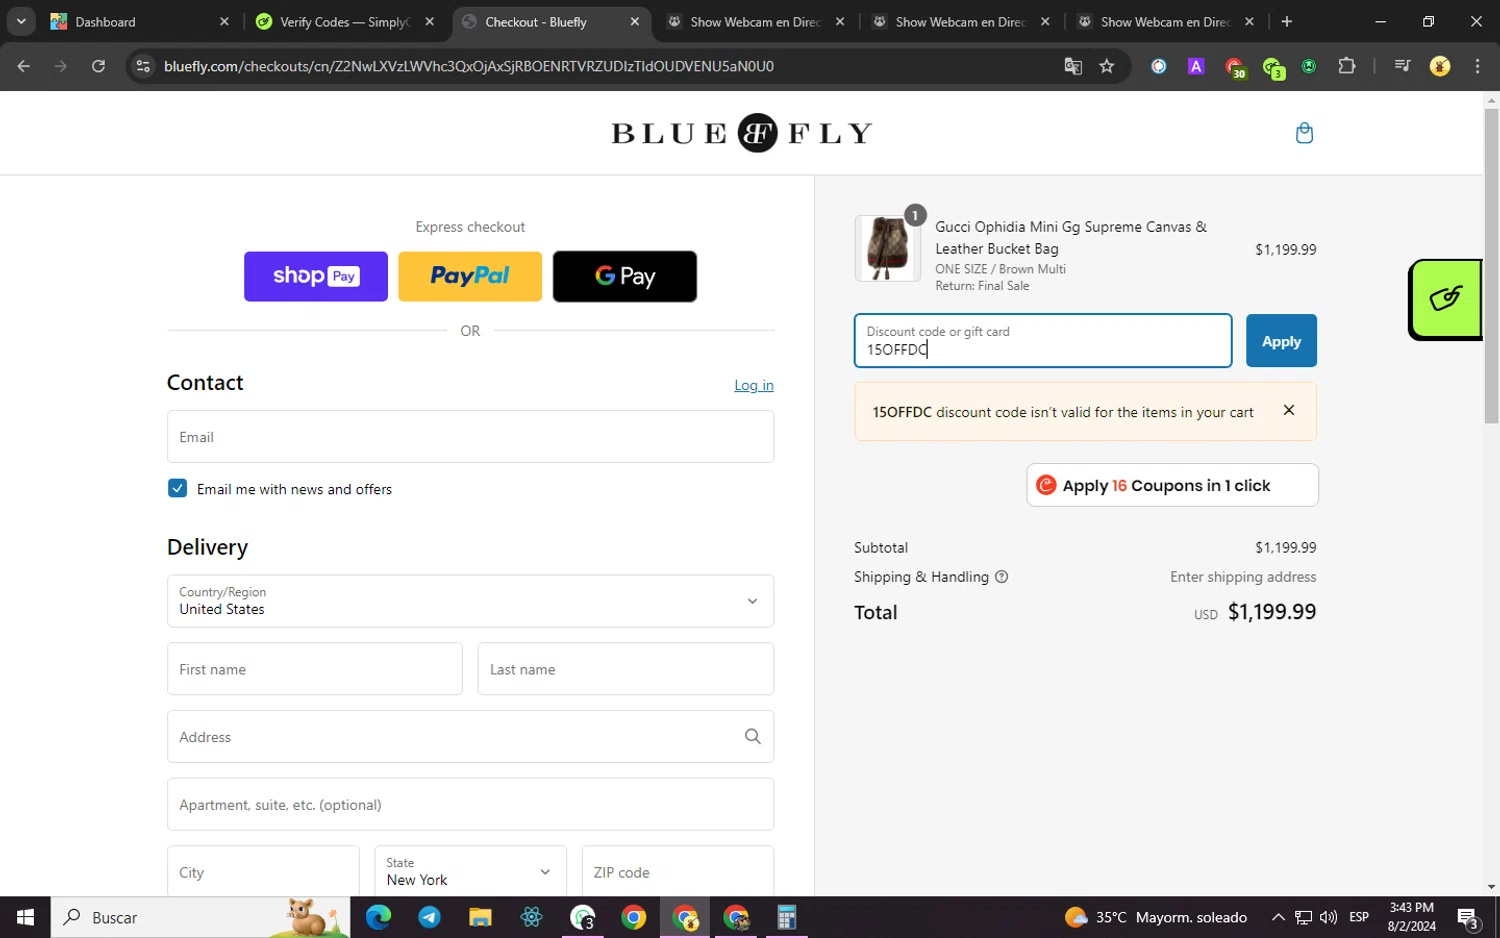1500x938 pixels.
Task: Click the Bluefly logo
Action: pyautogui.click(x=742, y=133)
